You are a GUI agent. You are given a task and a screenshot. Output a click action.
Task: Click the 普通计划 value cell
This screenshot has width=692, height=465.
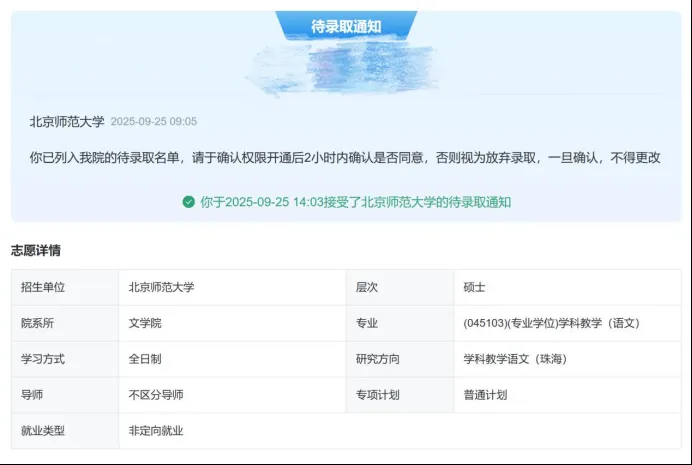pos(567,395)
